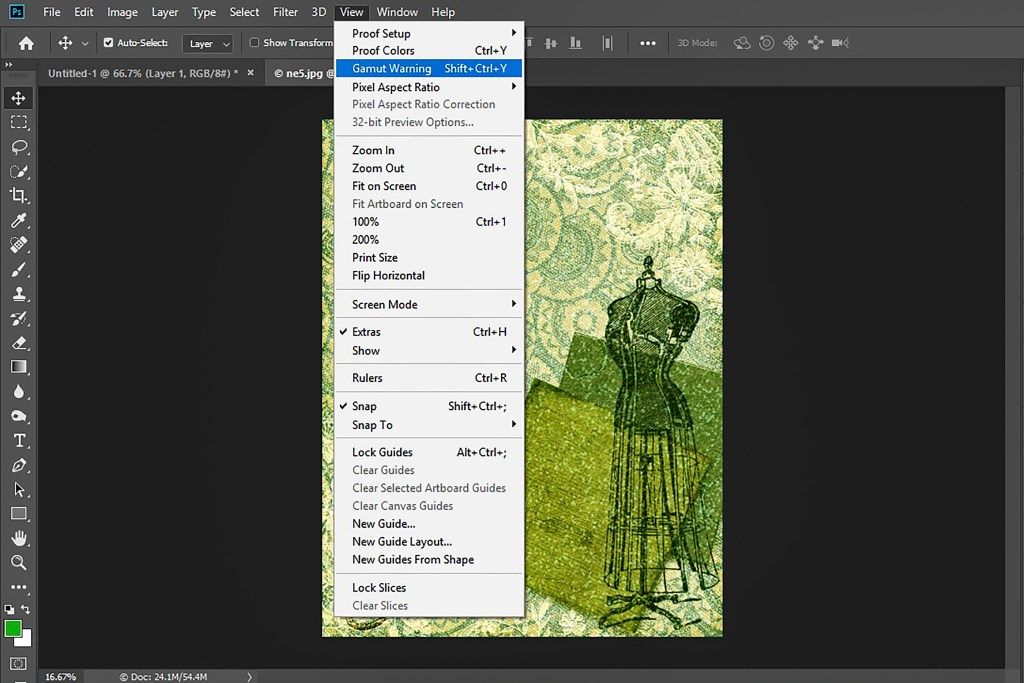Enable Show Transform Controls checkbox
The height and width of the screenshot is (683, 1024).
(254, 43)
